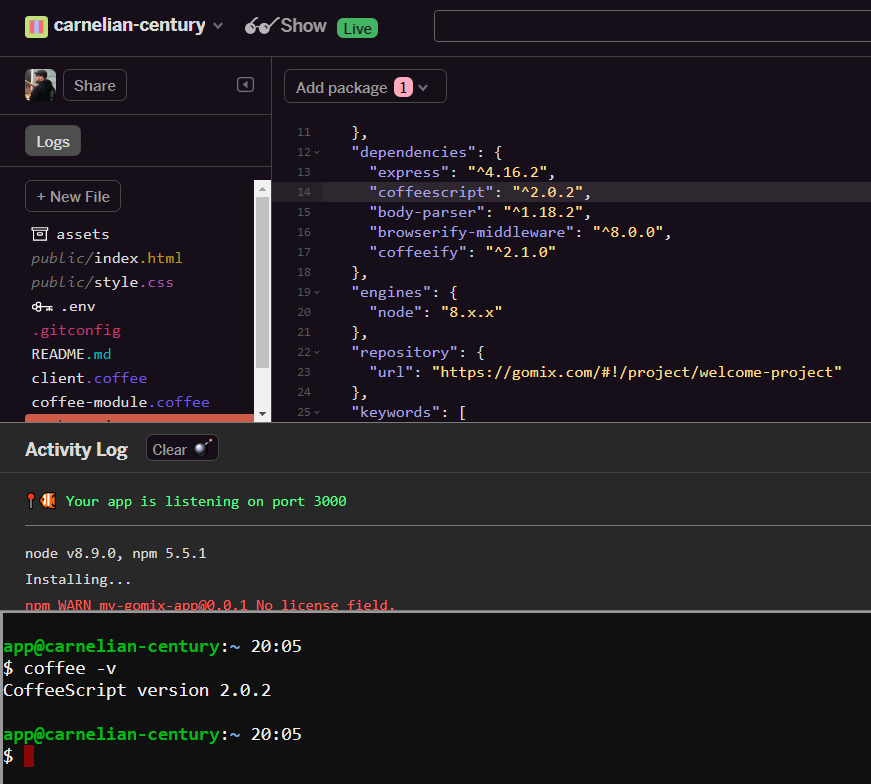This screenshot has height=784, width=871.
Task: Click the file list scrollbar down arrow
Action: pyautogui.click(x=262, y=414)
